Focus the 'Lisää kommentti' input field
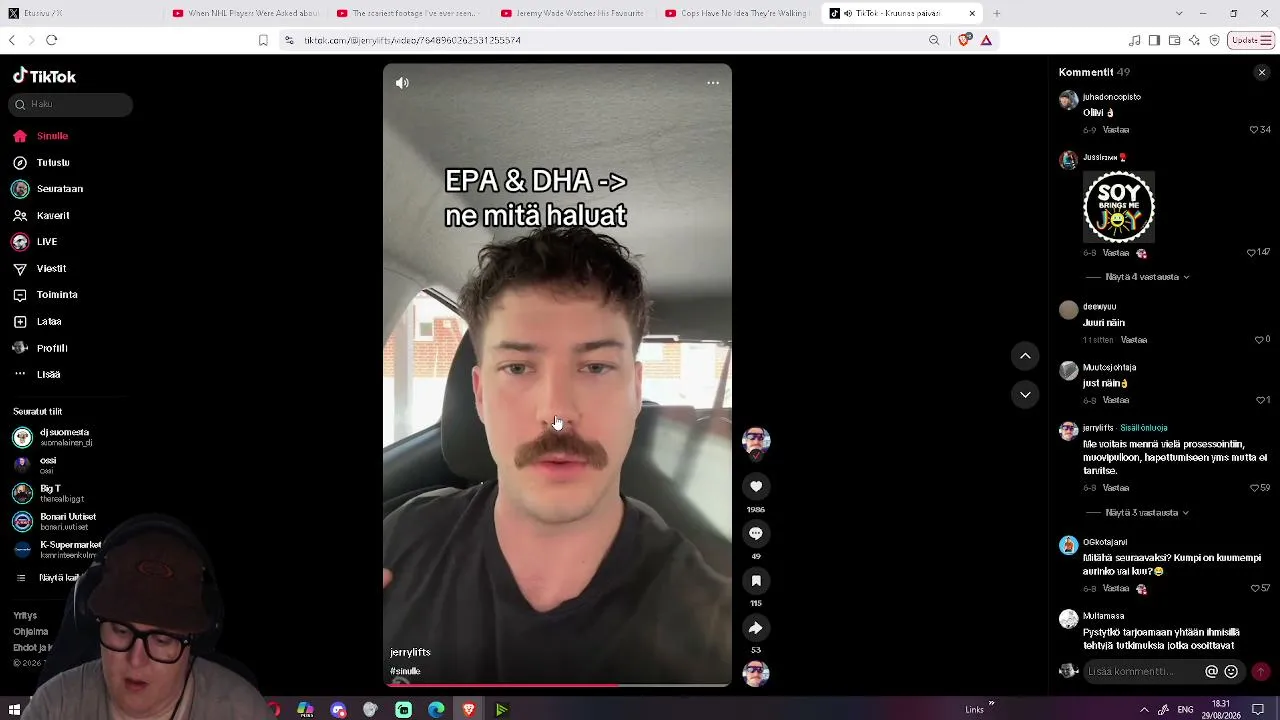This screenshot has height=720, width=1280. [1142, 672]
